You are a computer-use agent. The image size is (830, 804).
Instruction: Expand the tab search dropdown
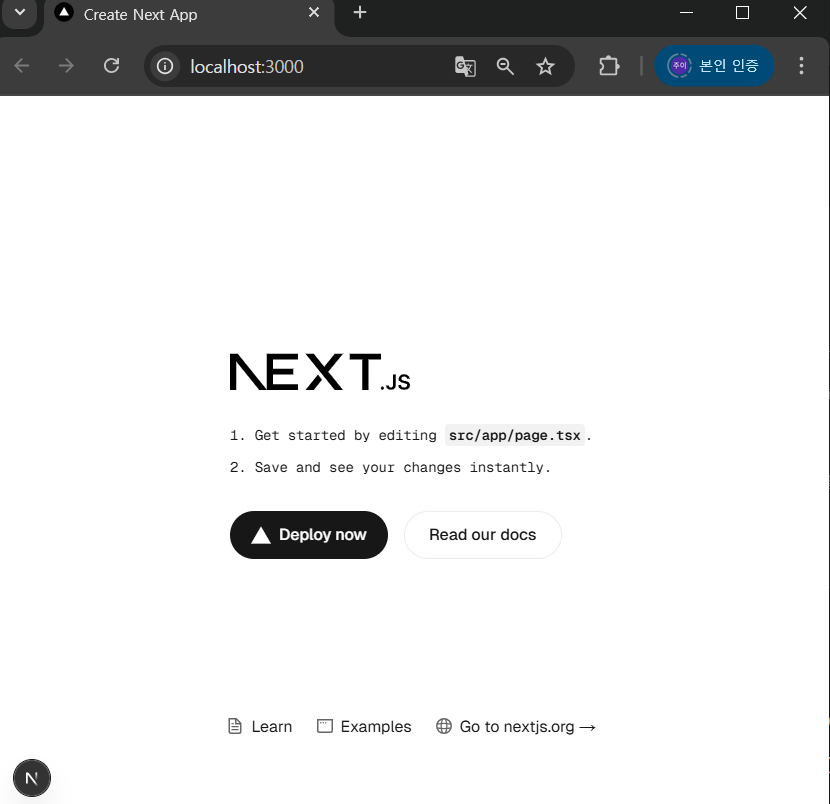[19, 13]
